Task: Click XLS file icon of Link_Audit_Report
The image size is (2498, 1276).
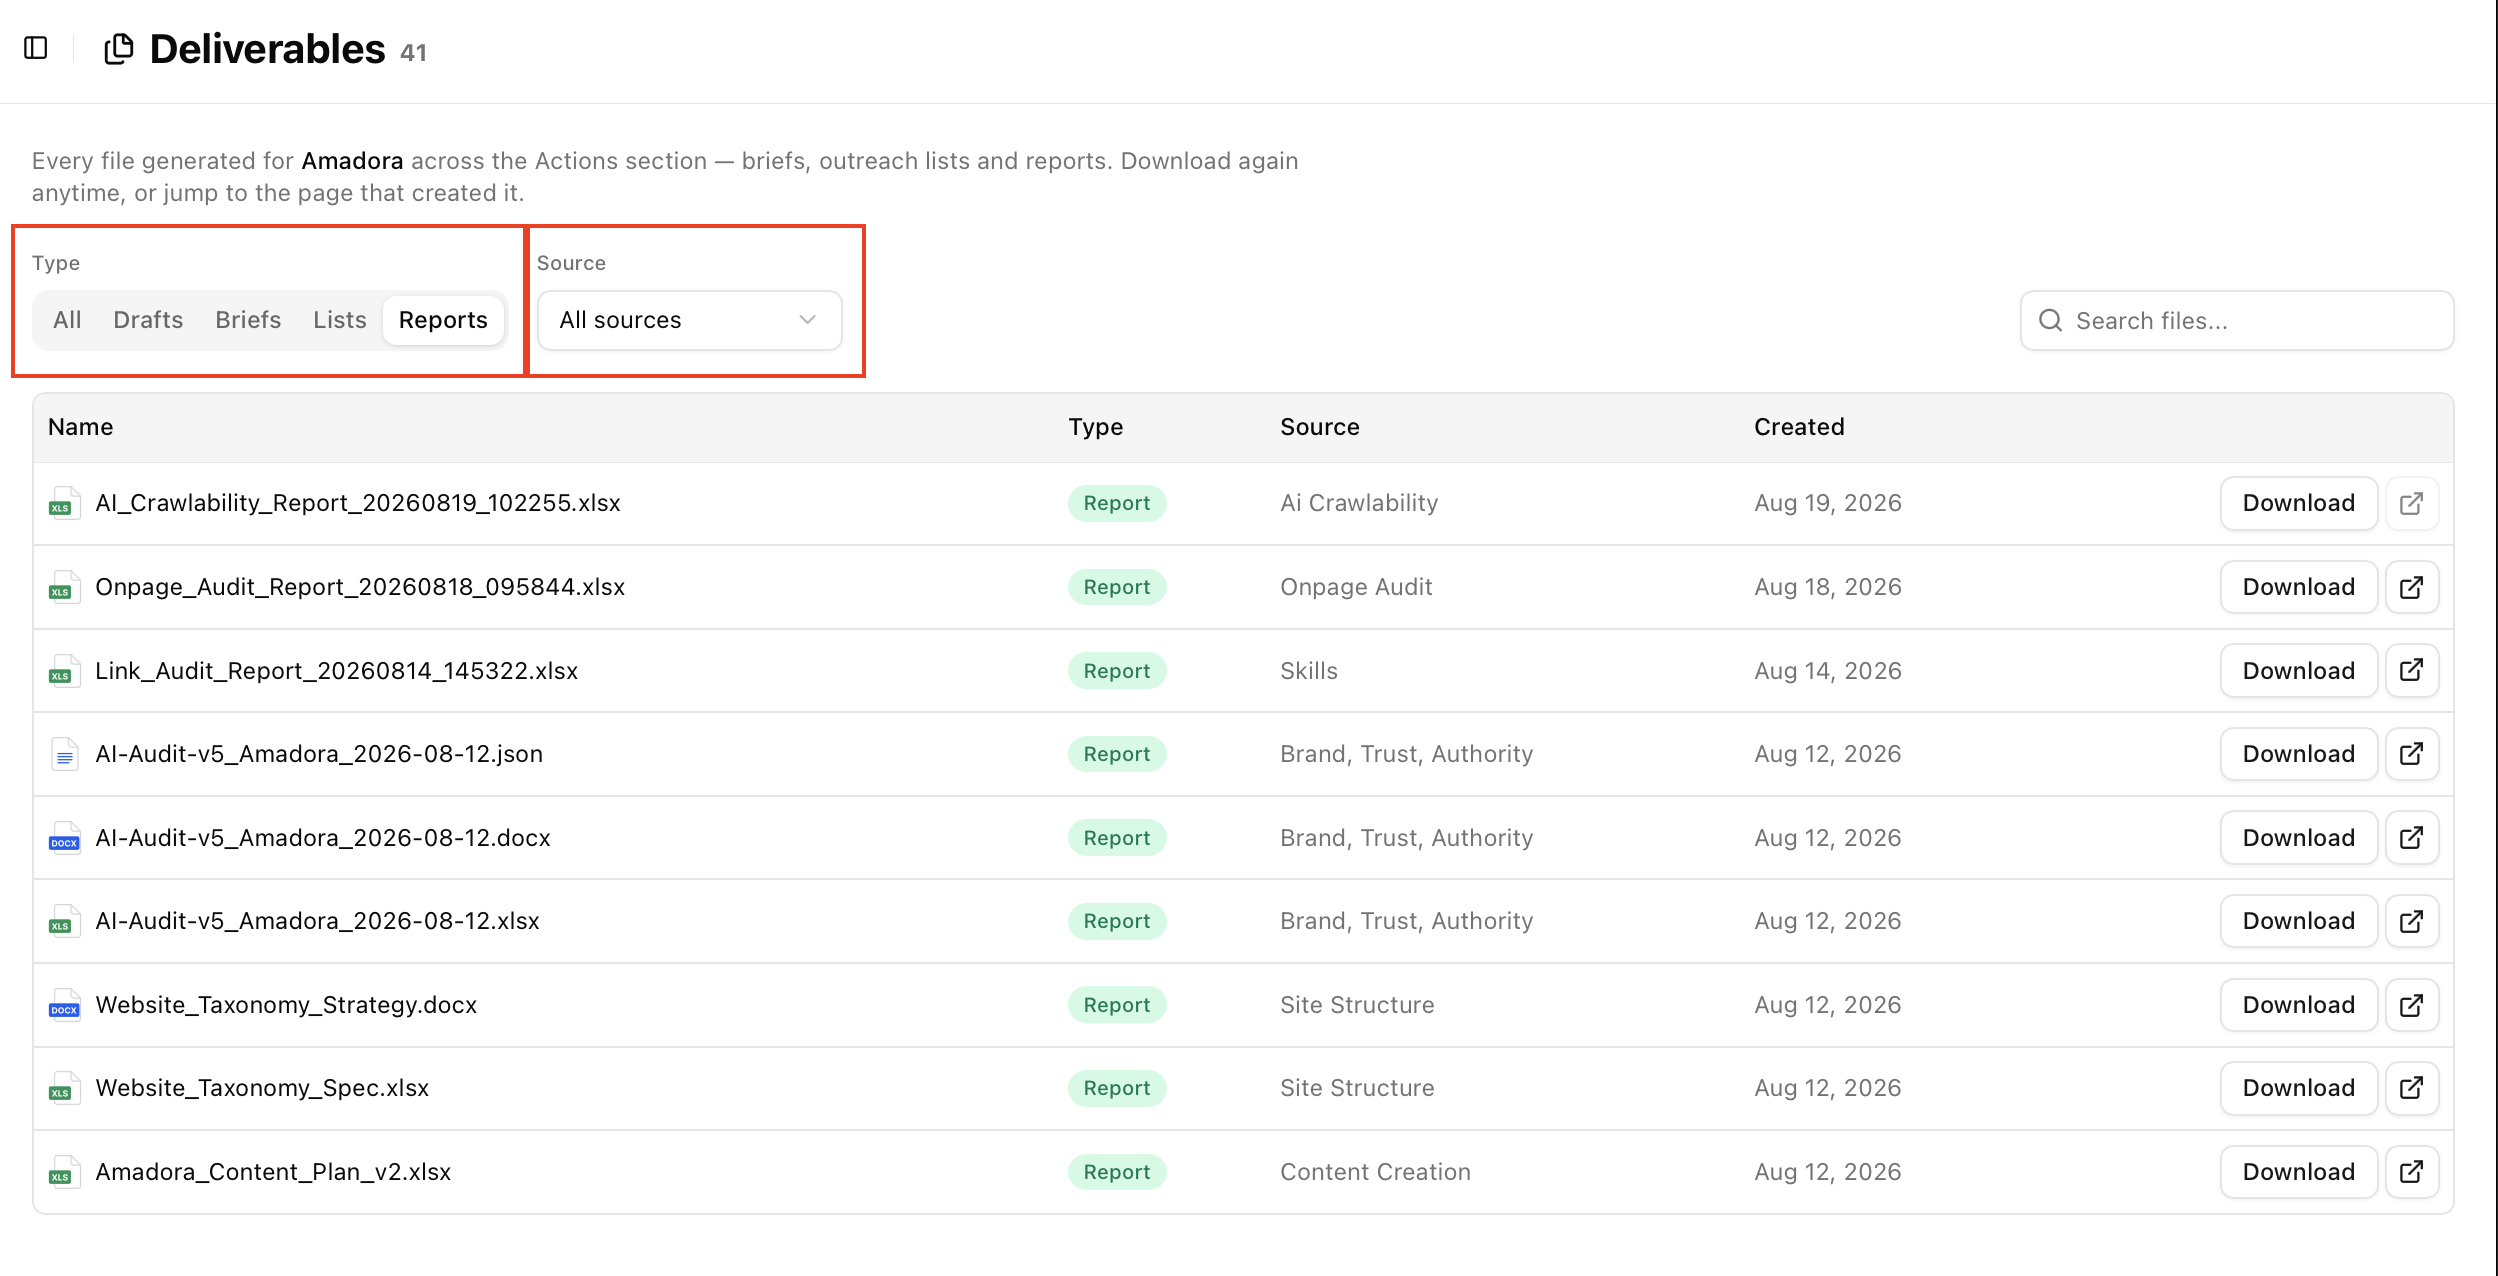Action: [x=64, y=670]
